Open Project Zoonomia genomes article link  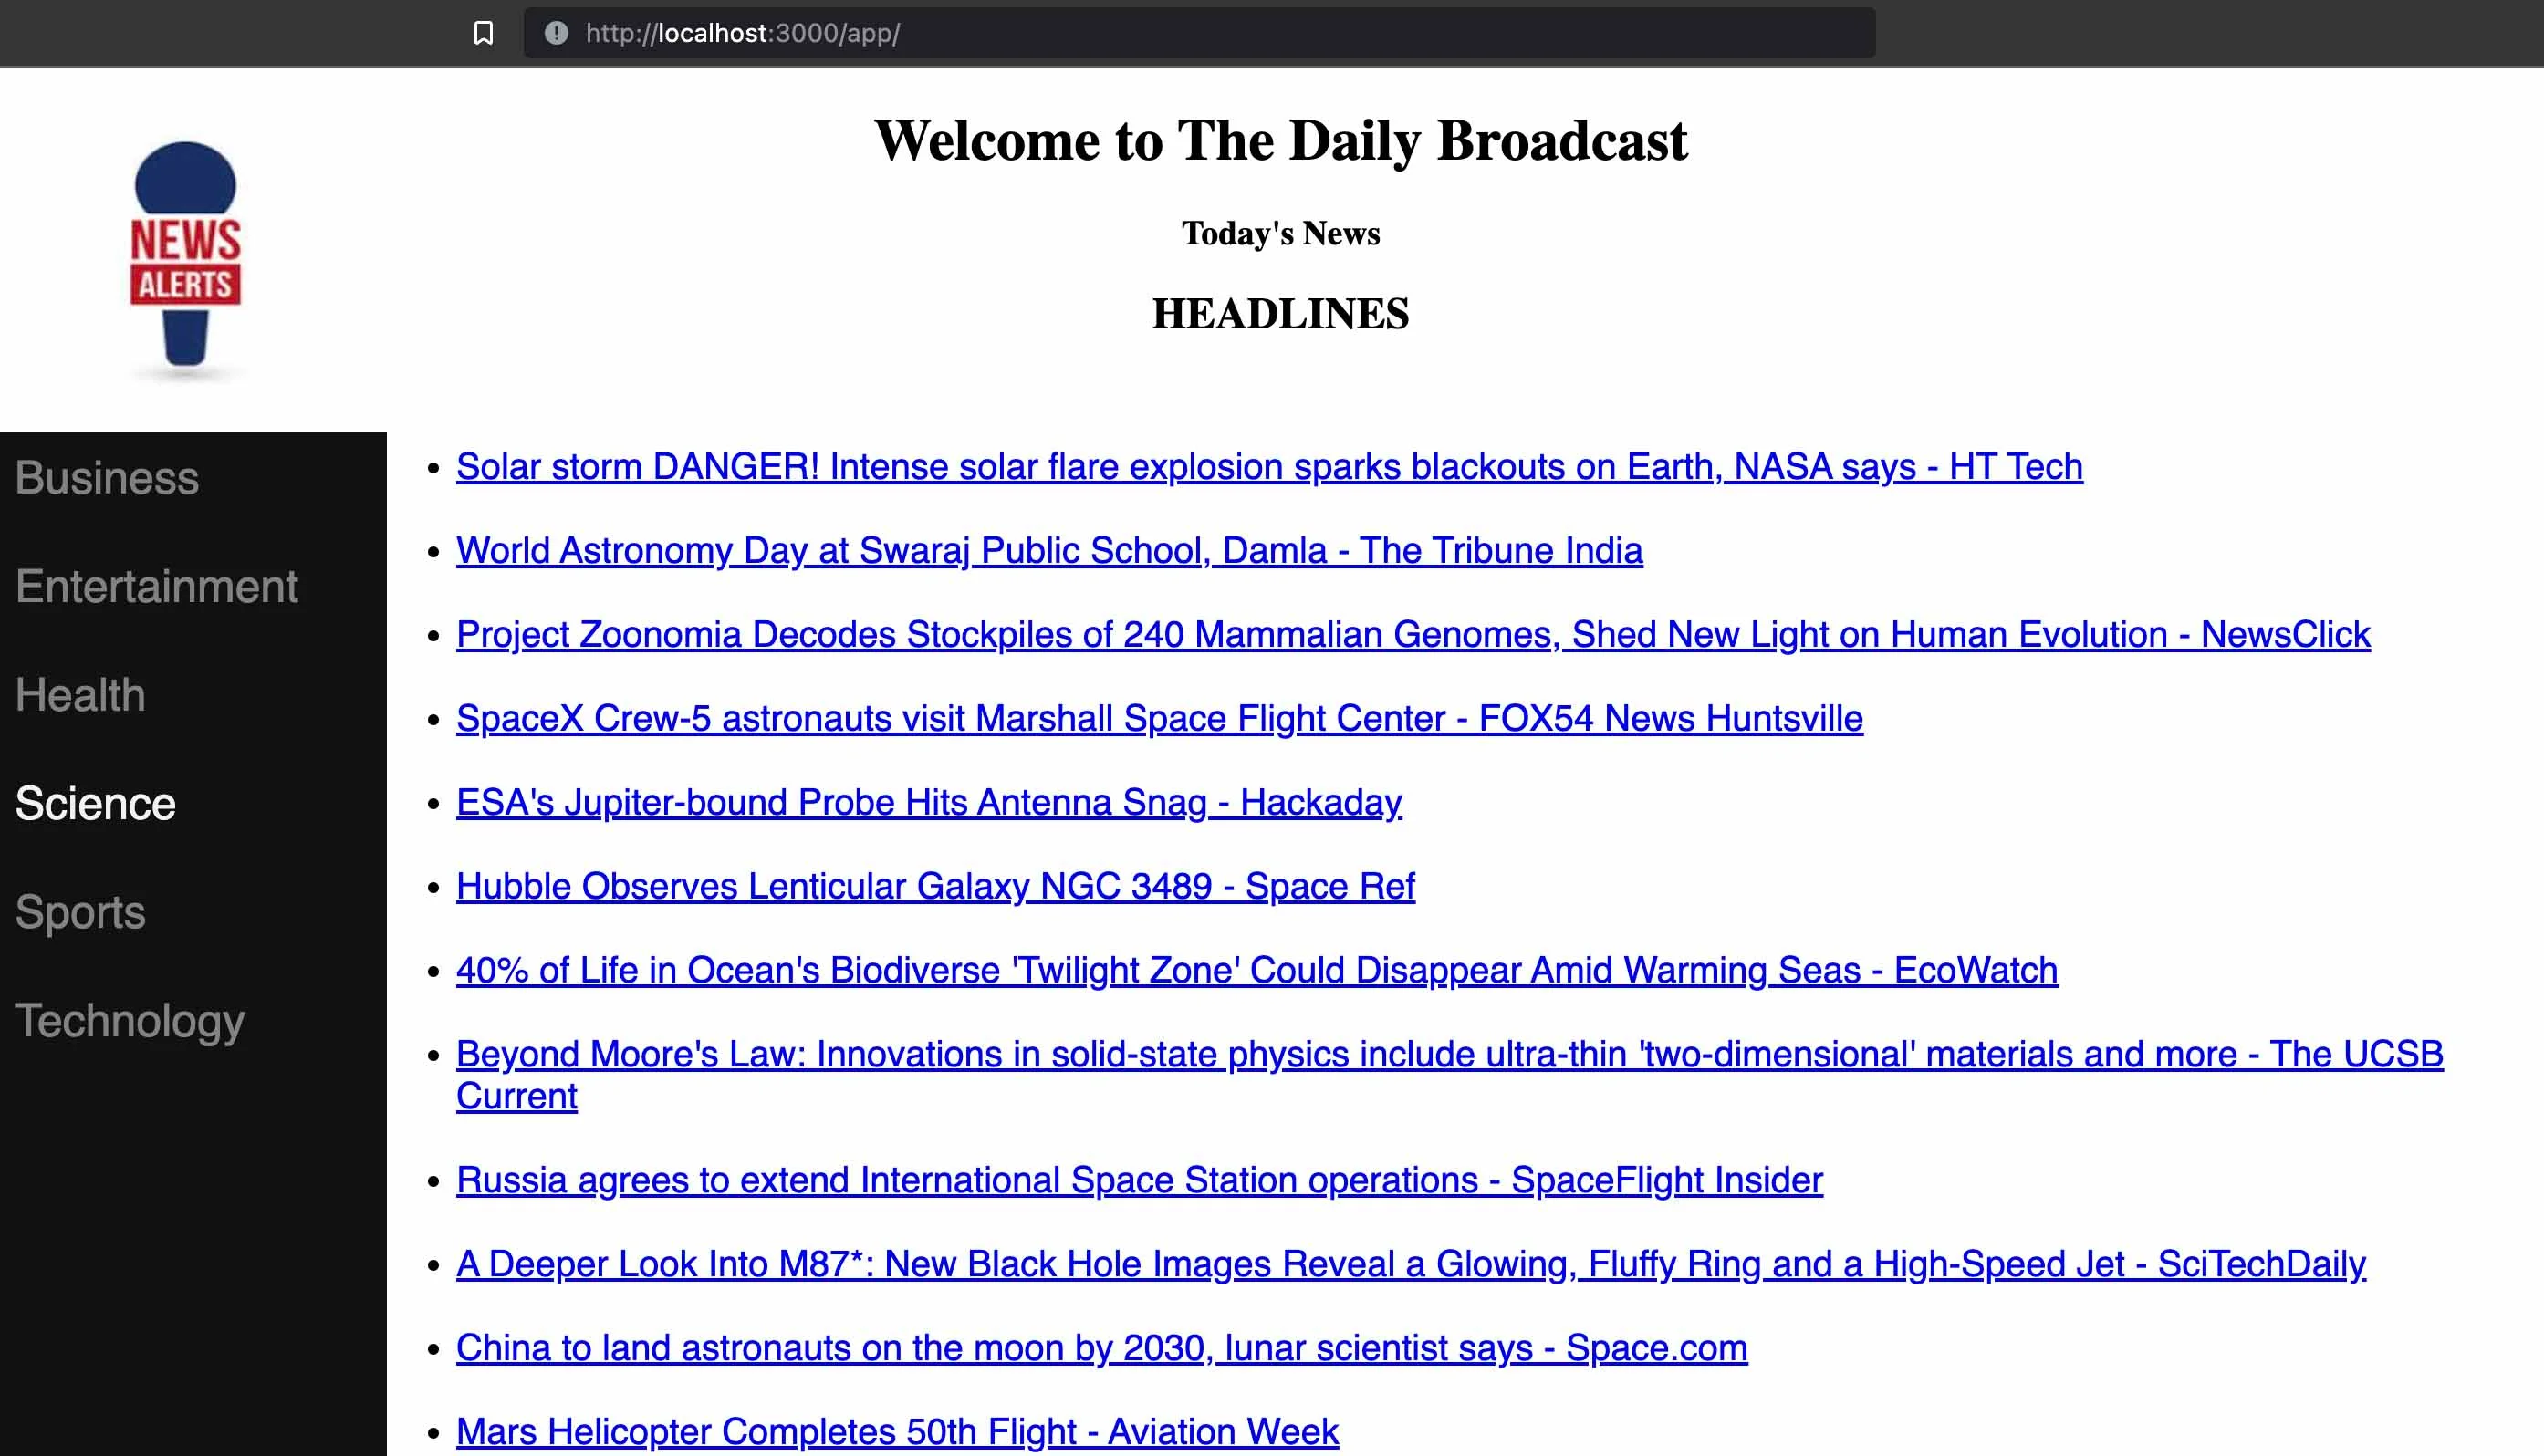click(1412, 635)
